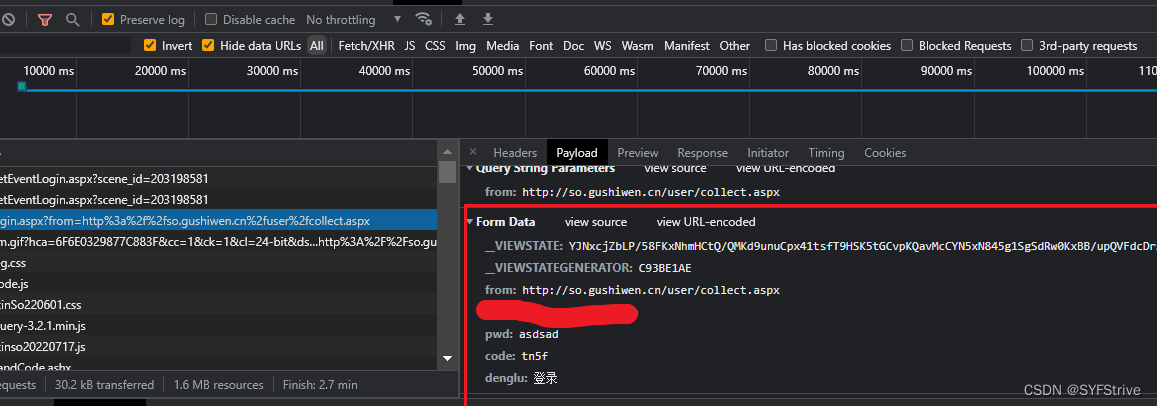1157x406 pixels.
Task: Click the export HAR download arrow icon
Action: pos(488,19)
